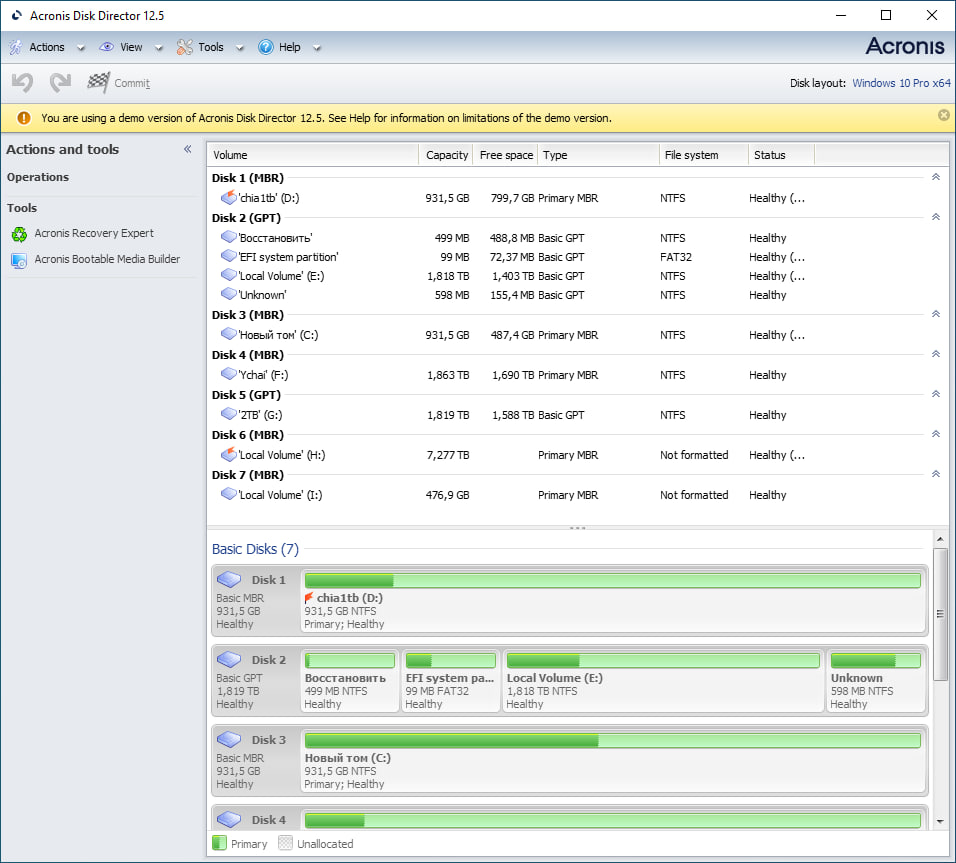The image size is (956, 863).
Task: Select the chia1tb (D:) usage bar
Action: [613, 580]
